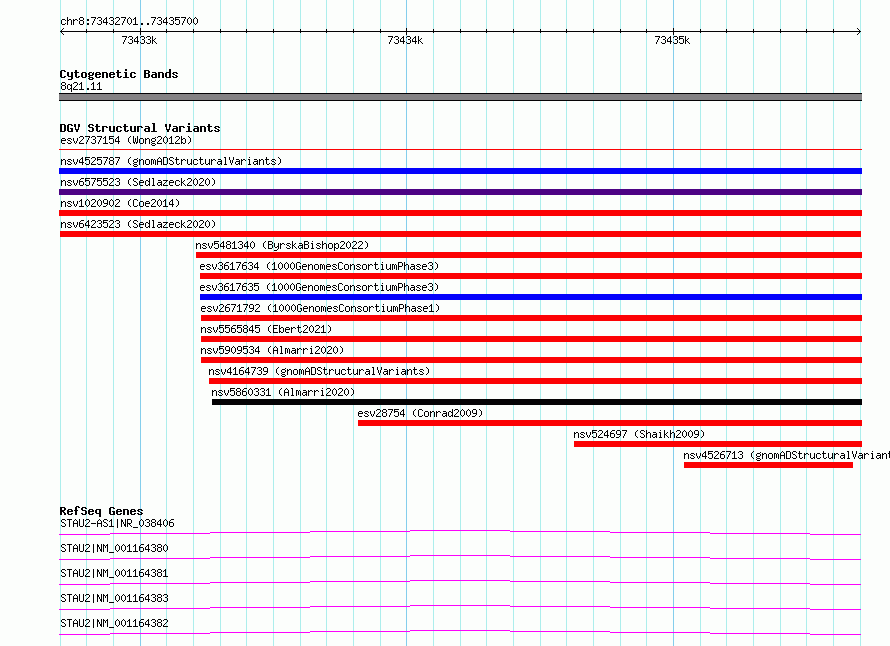Select the STAU2|NM_001164380 transcript label
Viewport: 890px width, 646px height.
(x=114, y=548)
